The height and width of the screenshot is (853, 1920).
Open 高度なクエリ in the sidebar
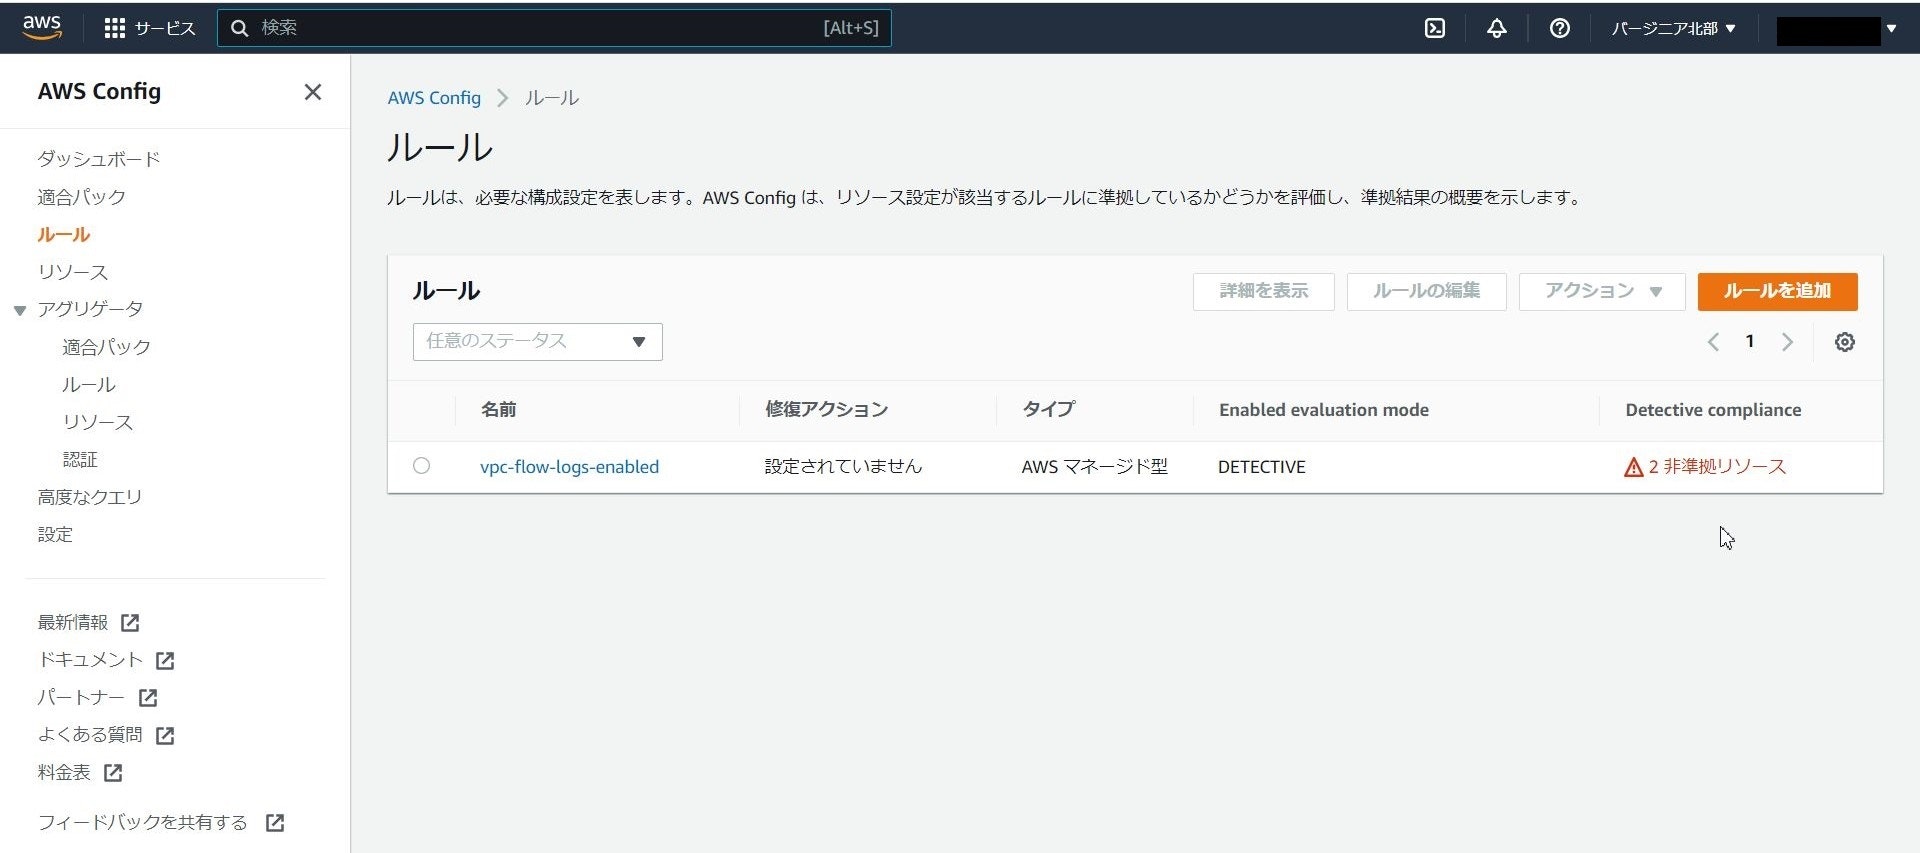tap(90, 497)
